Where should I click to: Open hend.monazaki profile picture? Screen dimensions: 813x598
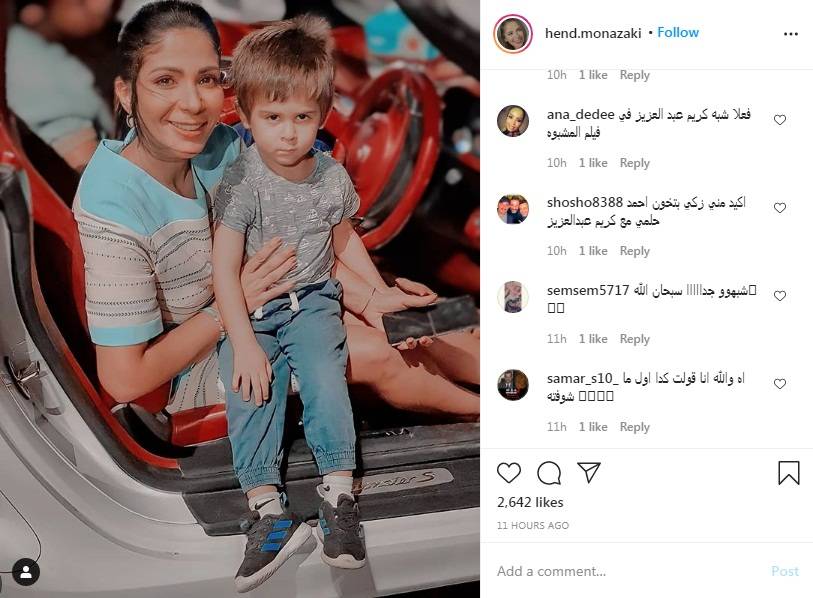[x=513, y=34]
